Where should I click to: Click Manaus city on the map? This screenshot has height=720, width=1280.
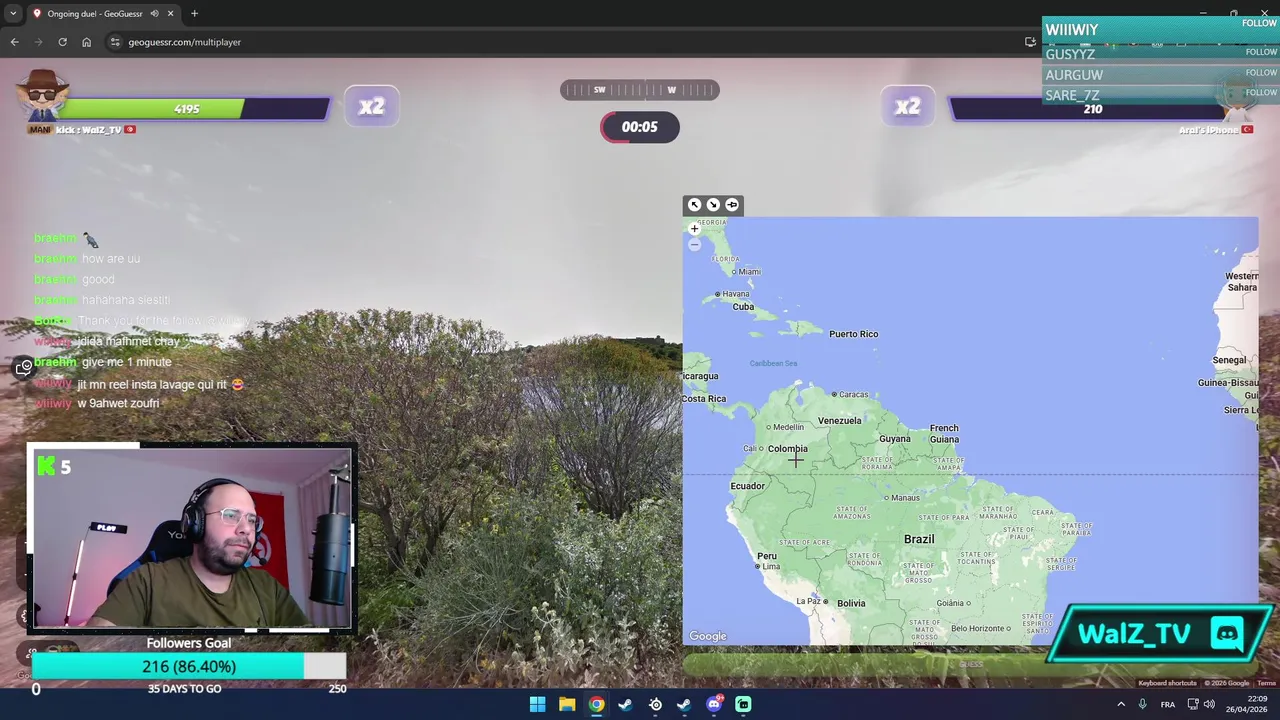tap(905, 498)
